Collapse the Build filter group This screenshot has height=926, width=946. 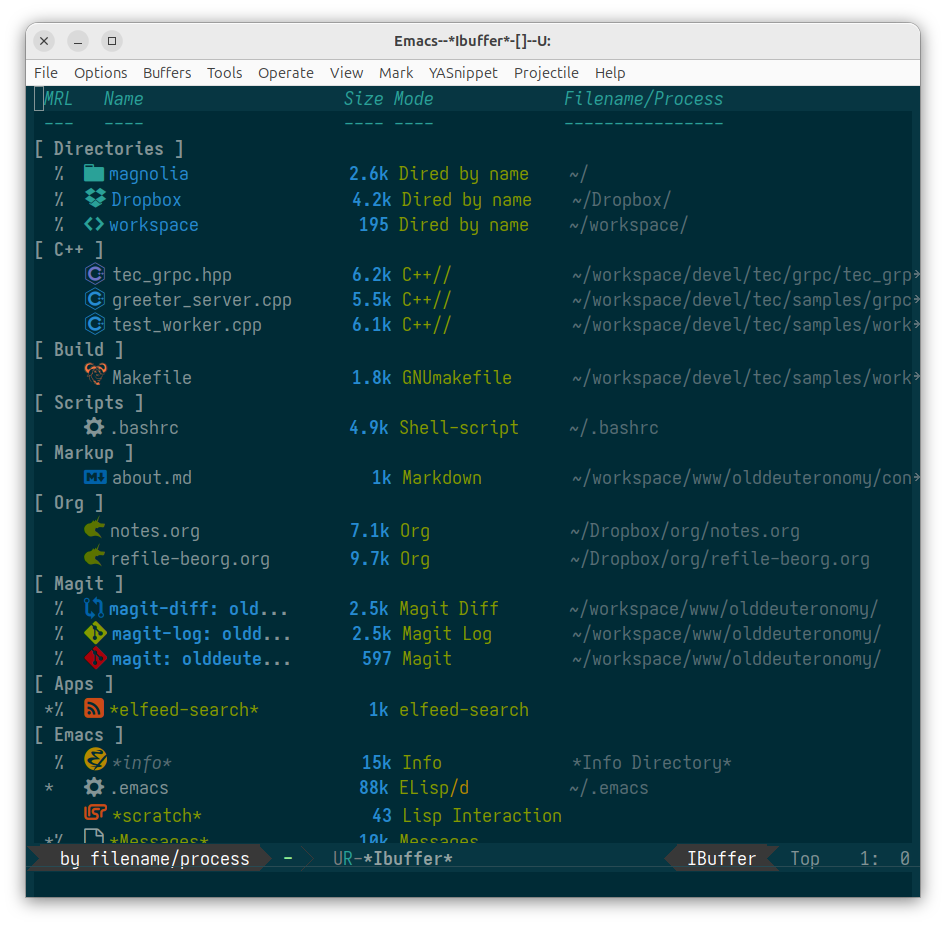79,349
